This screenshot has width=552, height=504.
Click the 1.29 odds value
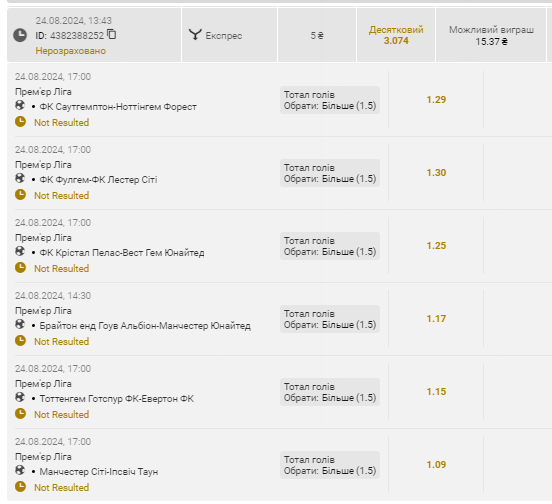pos(436,100)
